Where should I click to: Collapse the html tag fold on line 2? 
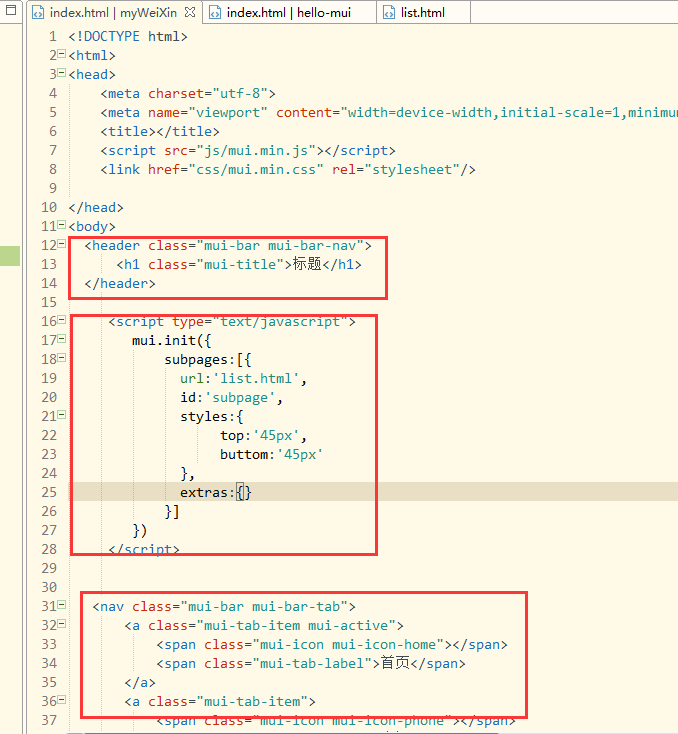pos(62,56)
